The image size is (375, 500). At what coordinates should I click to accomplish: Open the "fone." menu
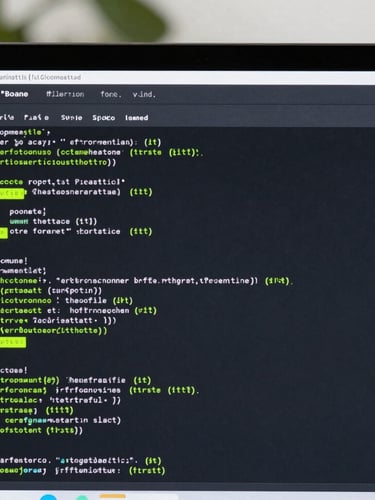[111, 94]
